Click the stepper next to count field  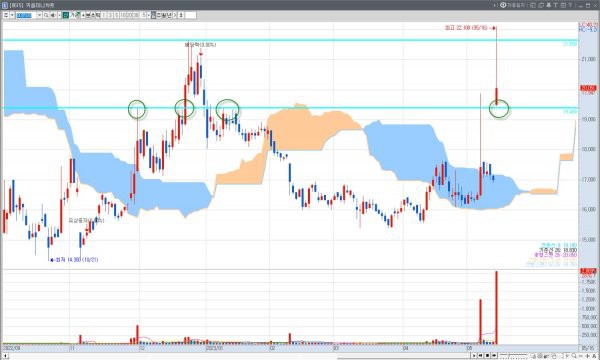181,15
